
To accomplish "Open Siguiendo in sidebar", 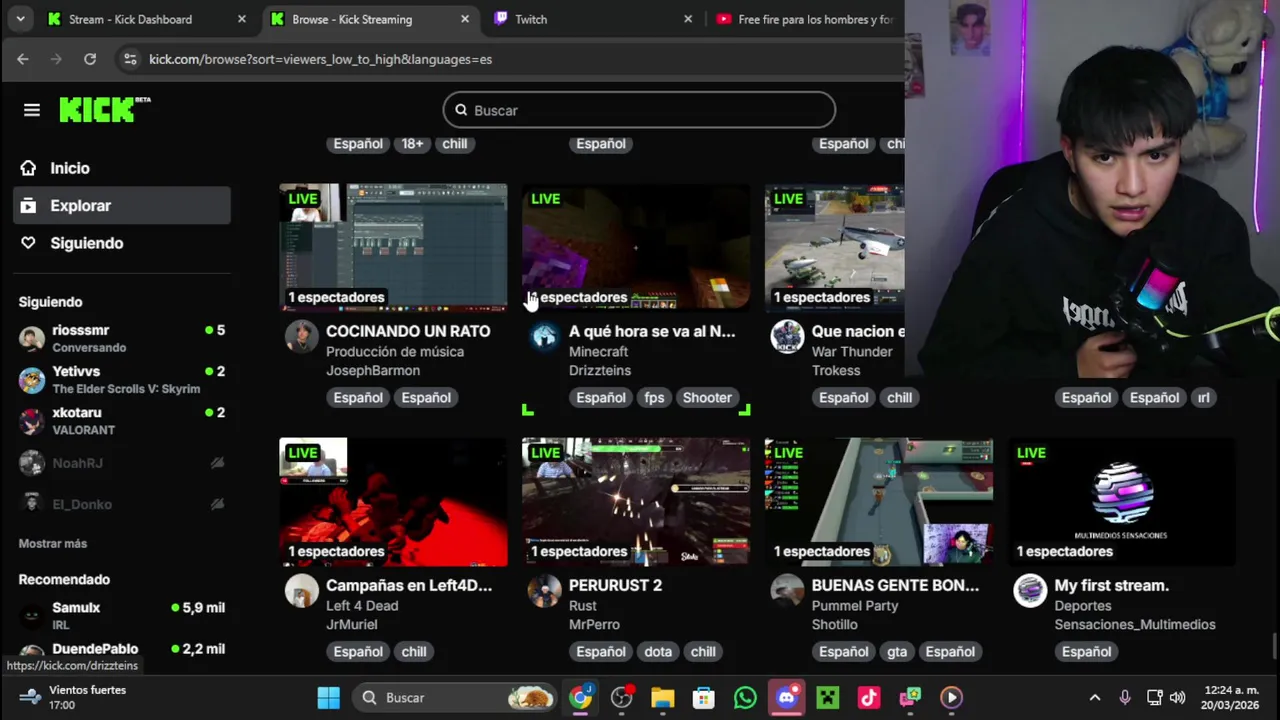I will click(x=122, y=243).
